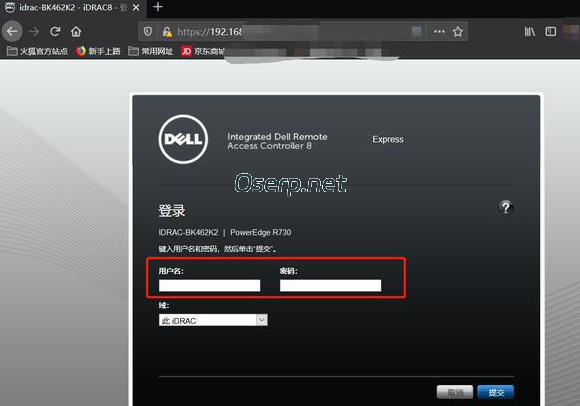Toggle the sidebar view icon

(550, 32)
